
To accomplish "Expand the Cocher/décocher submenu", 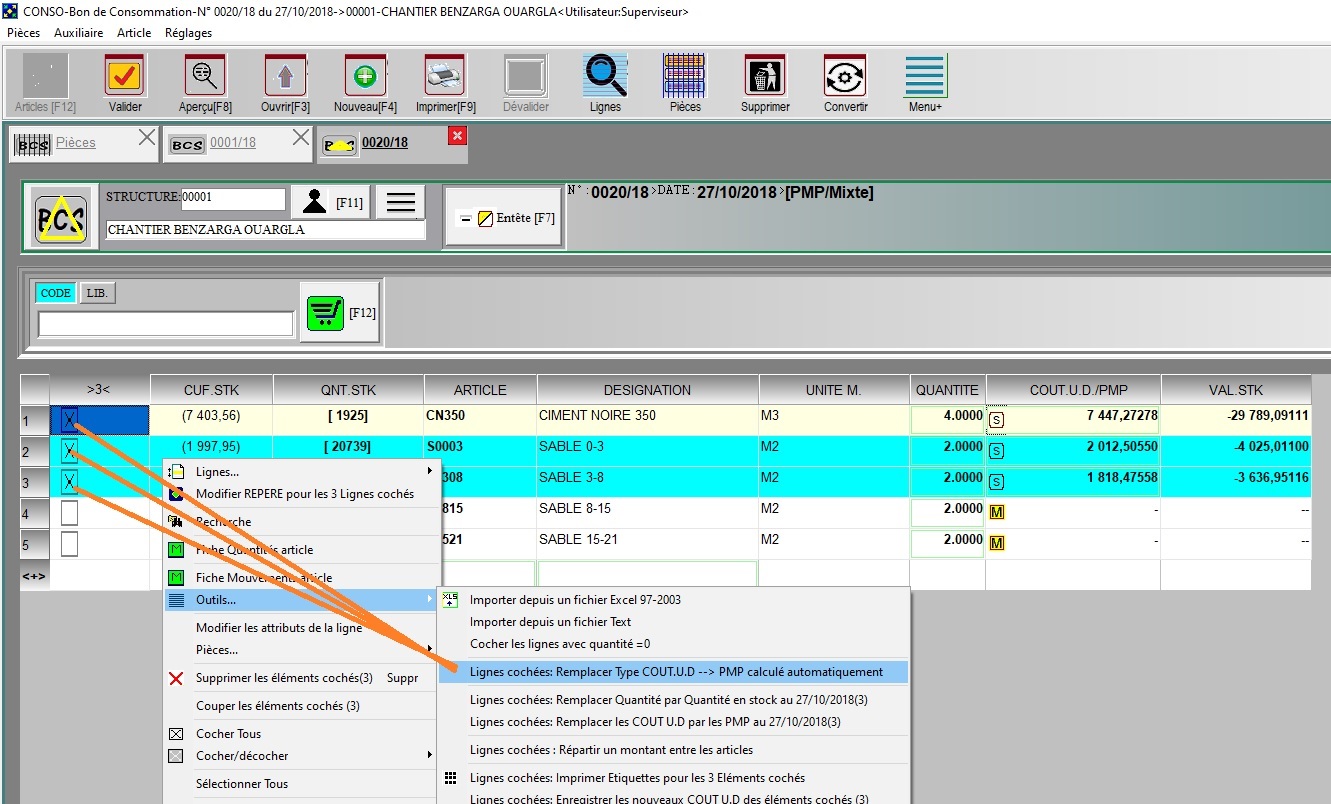I will tap(300, 755).
